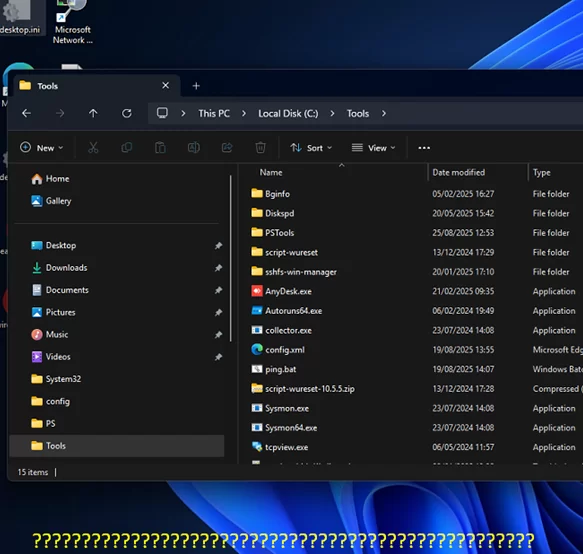Select the Bginfo folder
This screenshot has height=554, width=583.
270,194
